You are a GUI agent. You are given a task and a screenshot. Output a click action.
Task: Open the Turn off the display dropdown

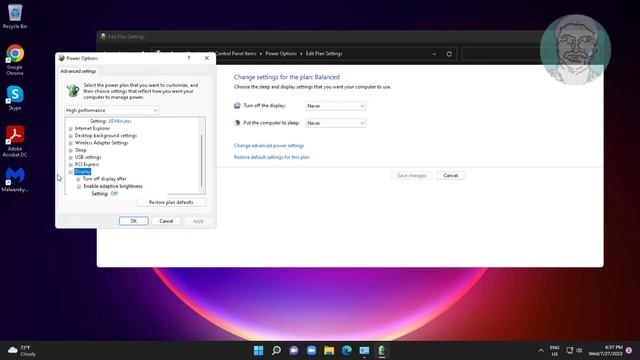[x=336, y=106]
